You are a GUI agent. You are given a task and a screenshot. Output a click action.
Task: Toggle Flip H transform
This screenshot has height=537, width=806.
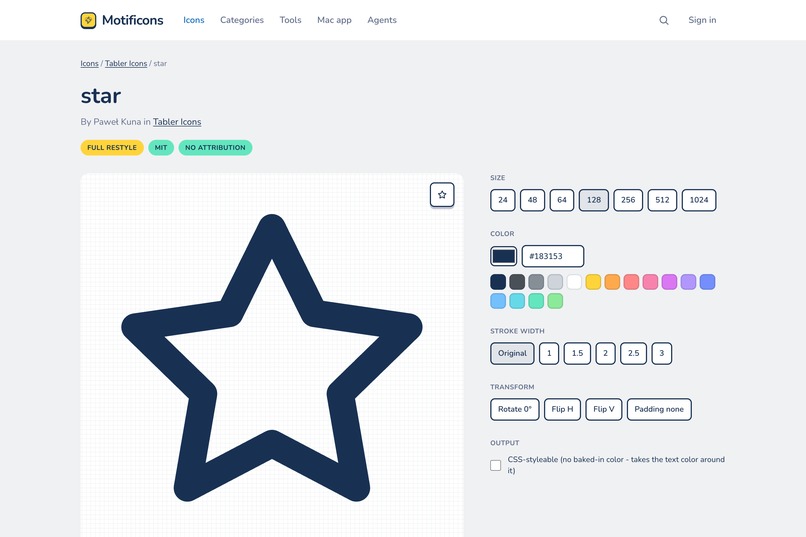click(562, 410)
